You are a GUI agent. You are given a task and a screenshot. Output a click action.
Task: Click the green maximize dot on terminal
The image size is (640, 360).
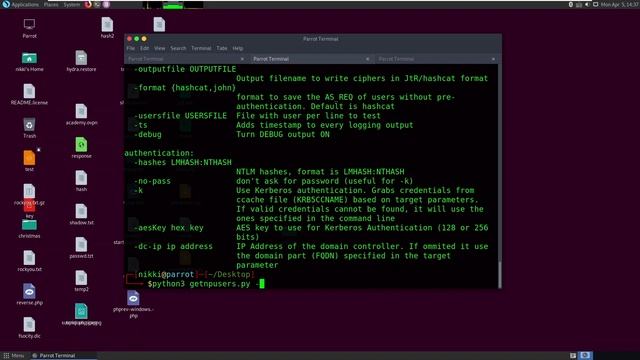[137, 39]
